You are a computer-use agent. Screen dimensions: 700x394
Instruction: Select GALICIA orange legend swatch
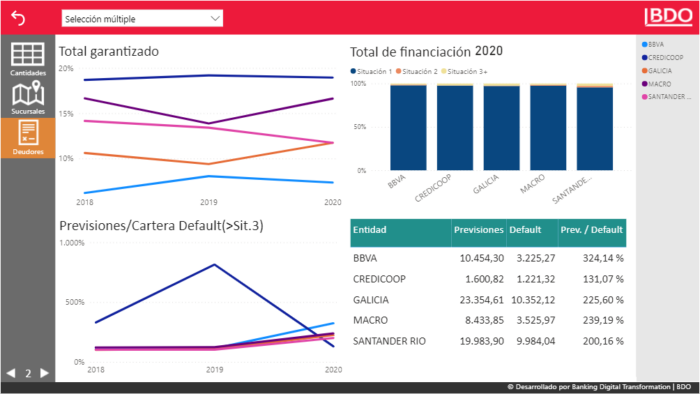point(644,71)
